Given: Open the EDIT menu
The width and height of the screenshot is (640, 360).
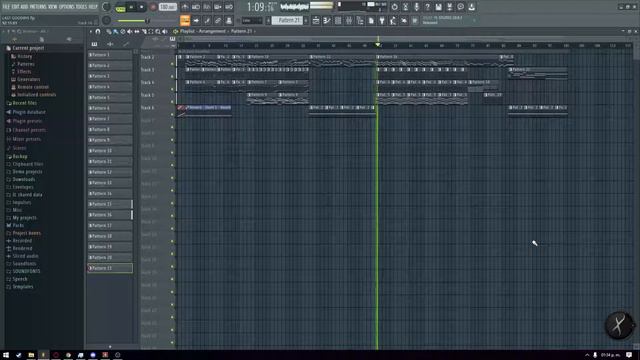Looking at the screenshot, I should click(15, 7).
